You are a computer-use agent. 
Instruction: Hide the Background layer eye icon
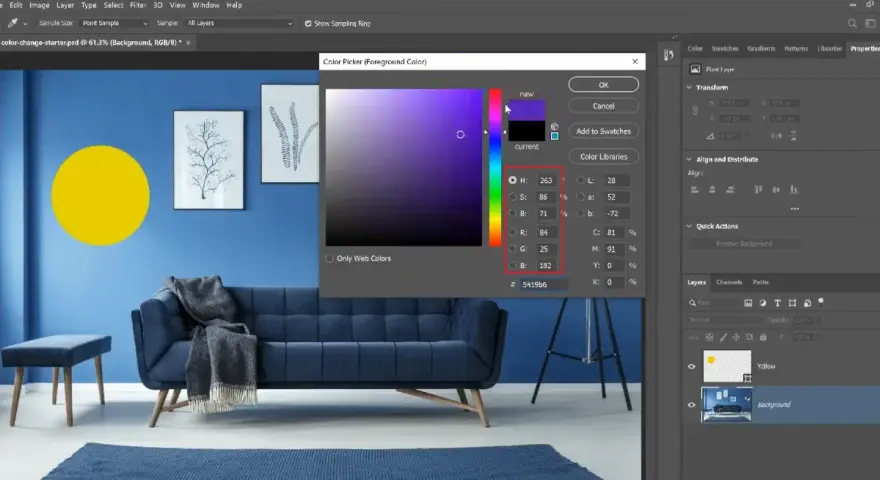[x=691, y=405]
